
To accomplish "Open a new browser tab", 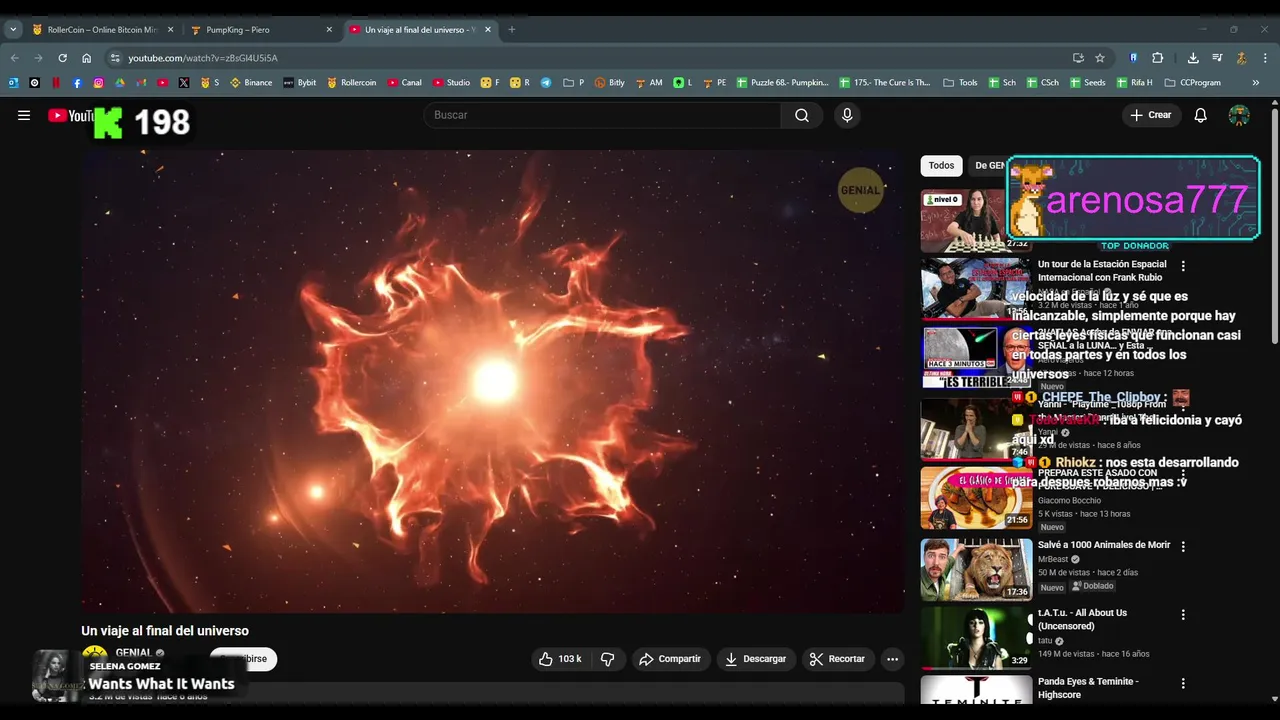I will (511, 30).
